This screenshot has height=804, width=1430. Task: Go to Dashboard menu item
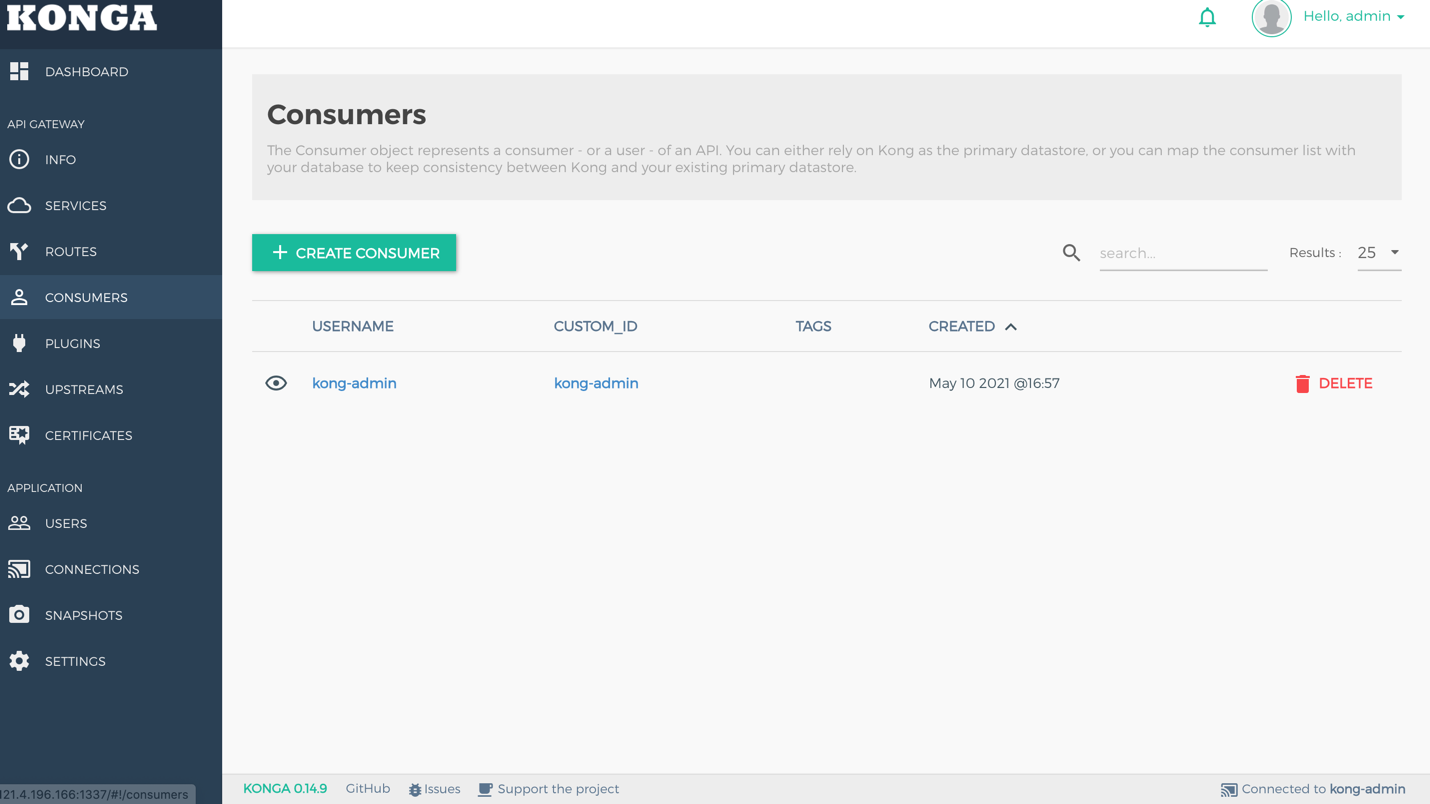point(111,72)
